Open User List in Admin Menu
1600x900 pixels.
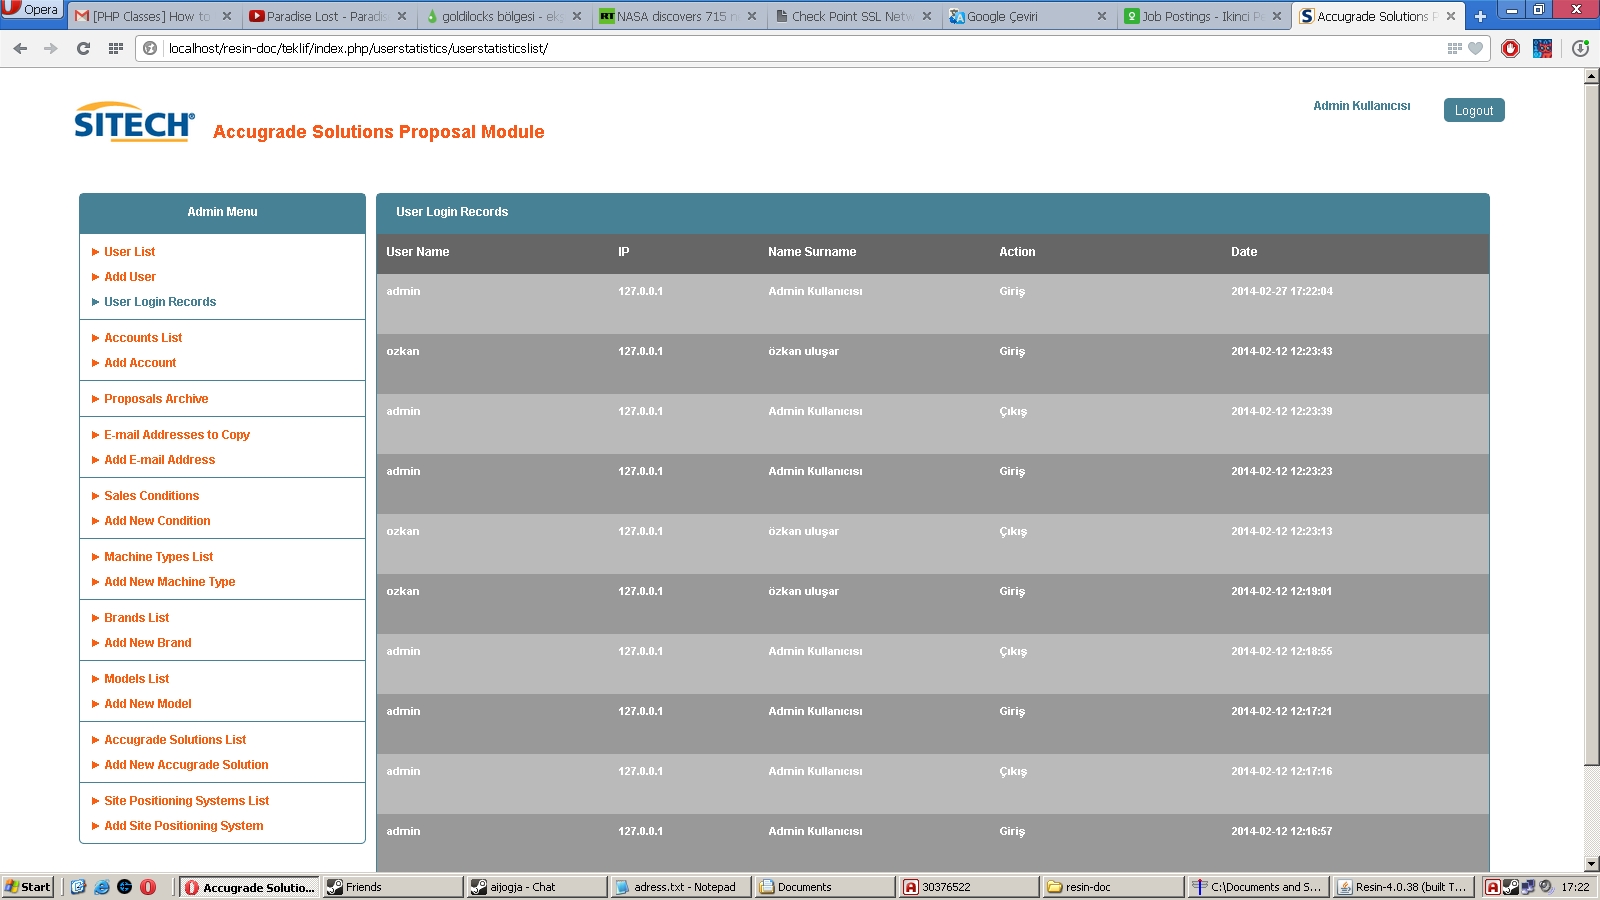tap(129, 252)
